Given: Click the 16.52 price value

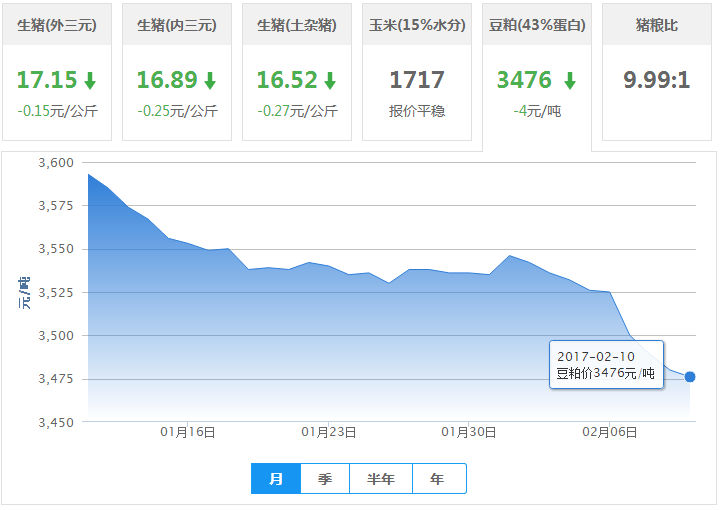Looking at the screenshot, I should (287, 80).
